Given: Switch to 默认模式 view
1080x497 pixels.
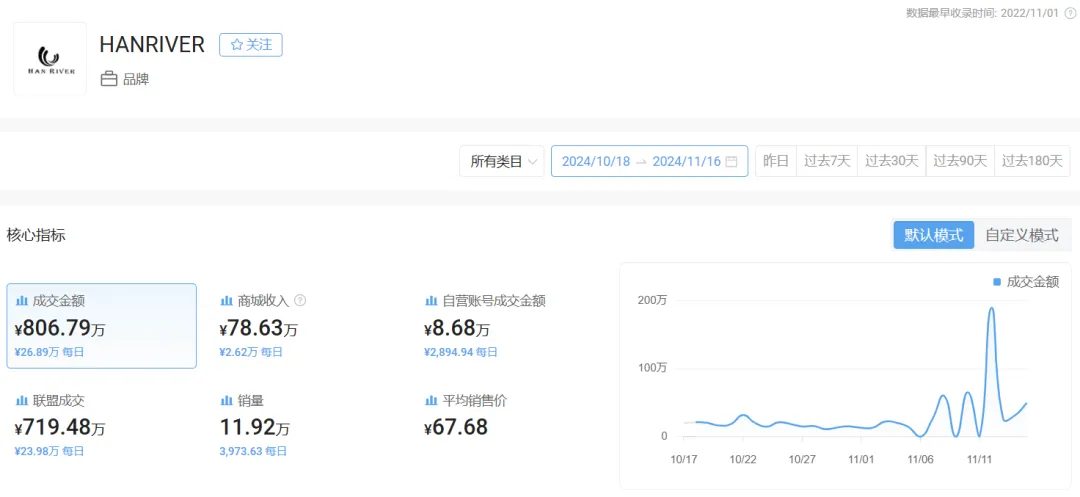Looking at the screenshot, I should pyautogui.click(x=933, y=235).
